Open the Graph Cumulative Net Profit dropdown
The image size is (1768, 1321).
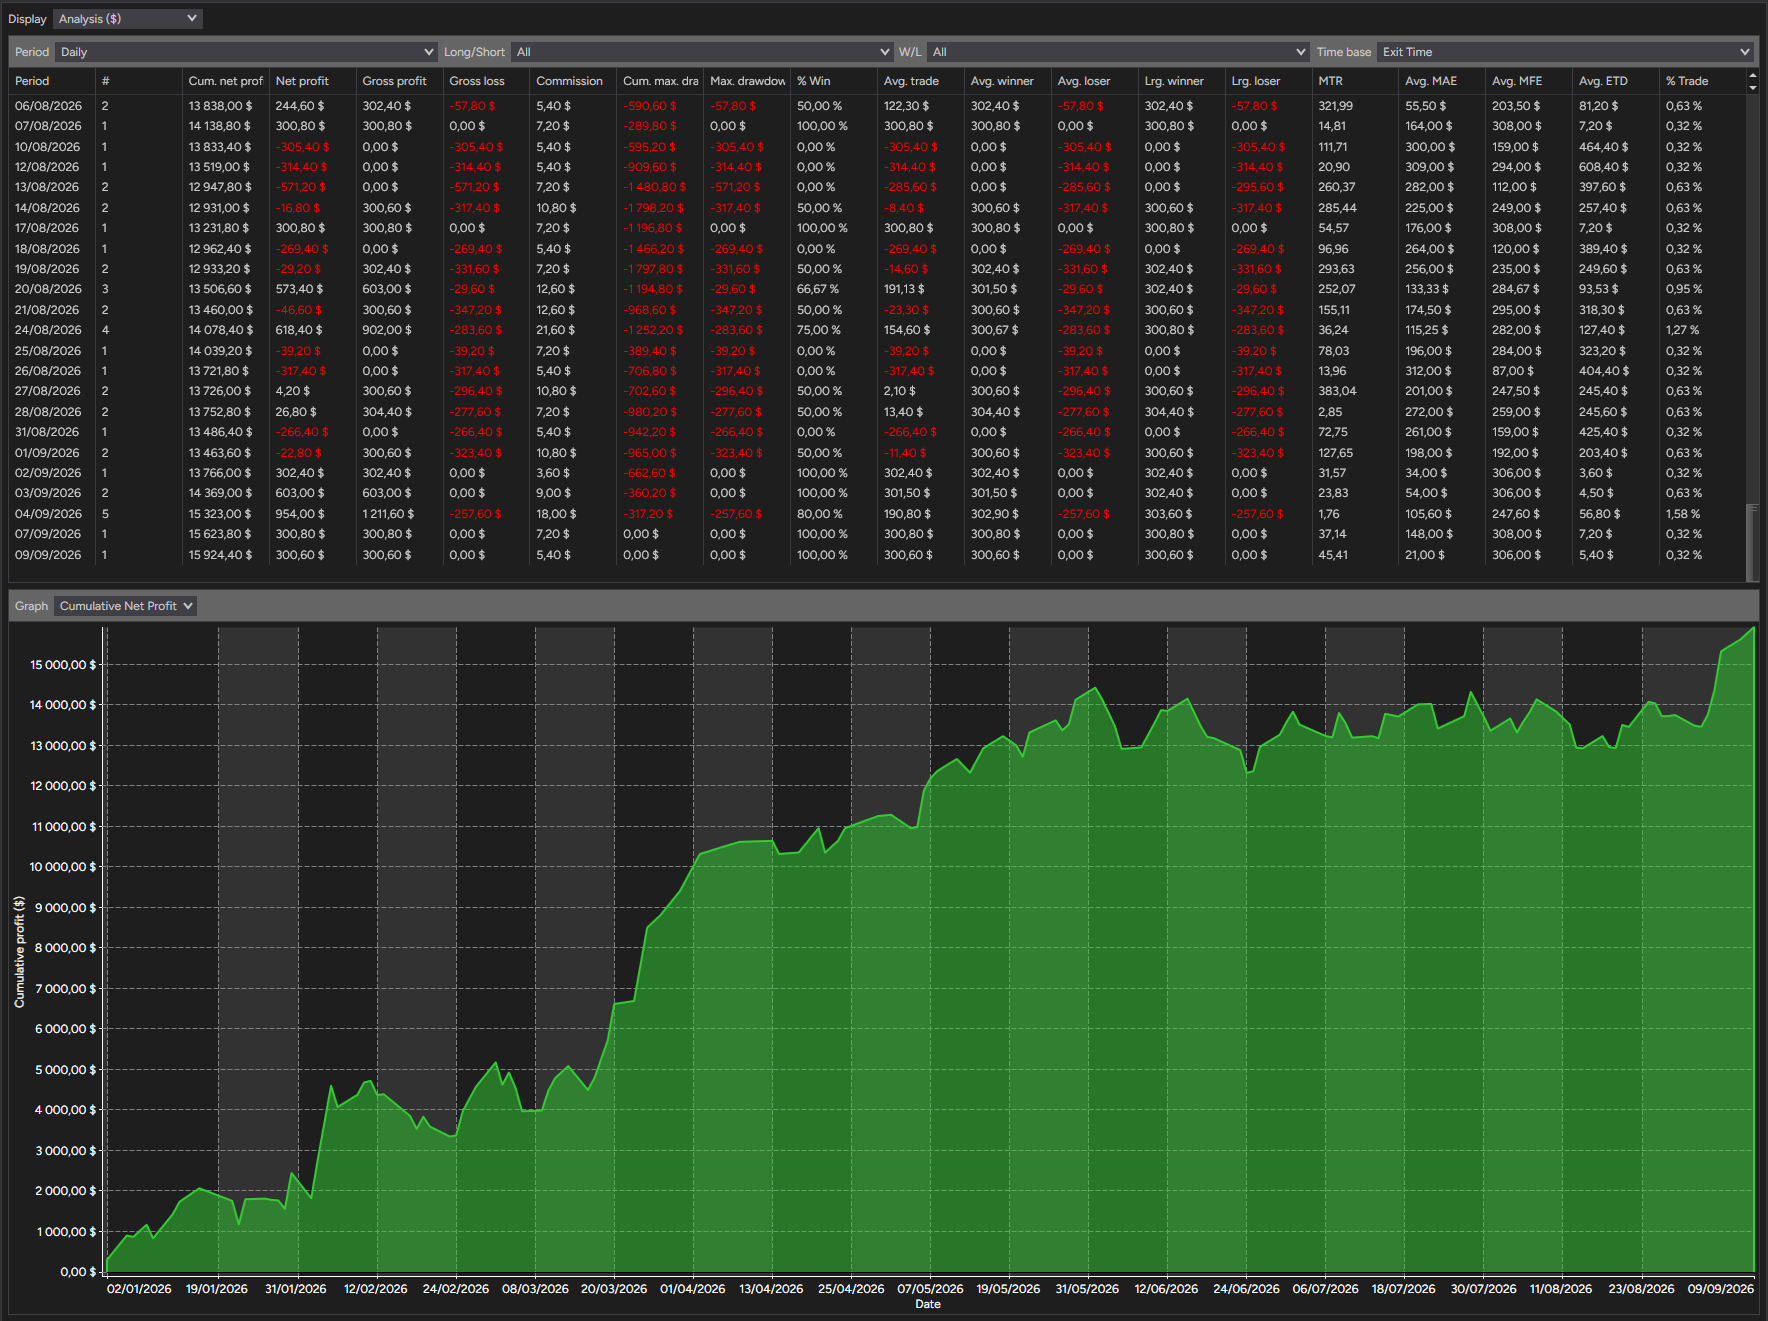126,606
